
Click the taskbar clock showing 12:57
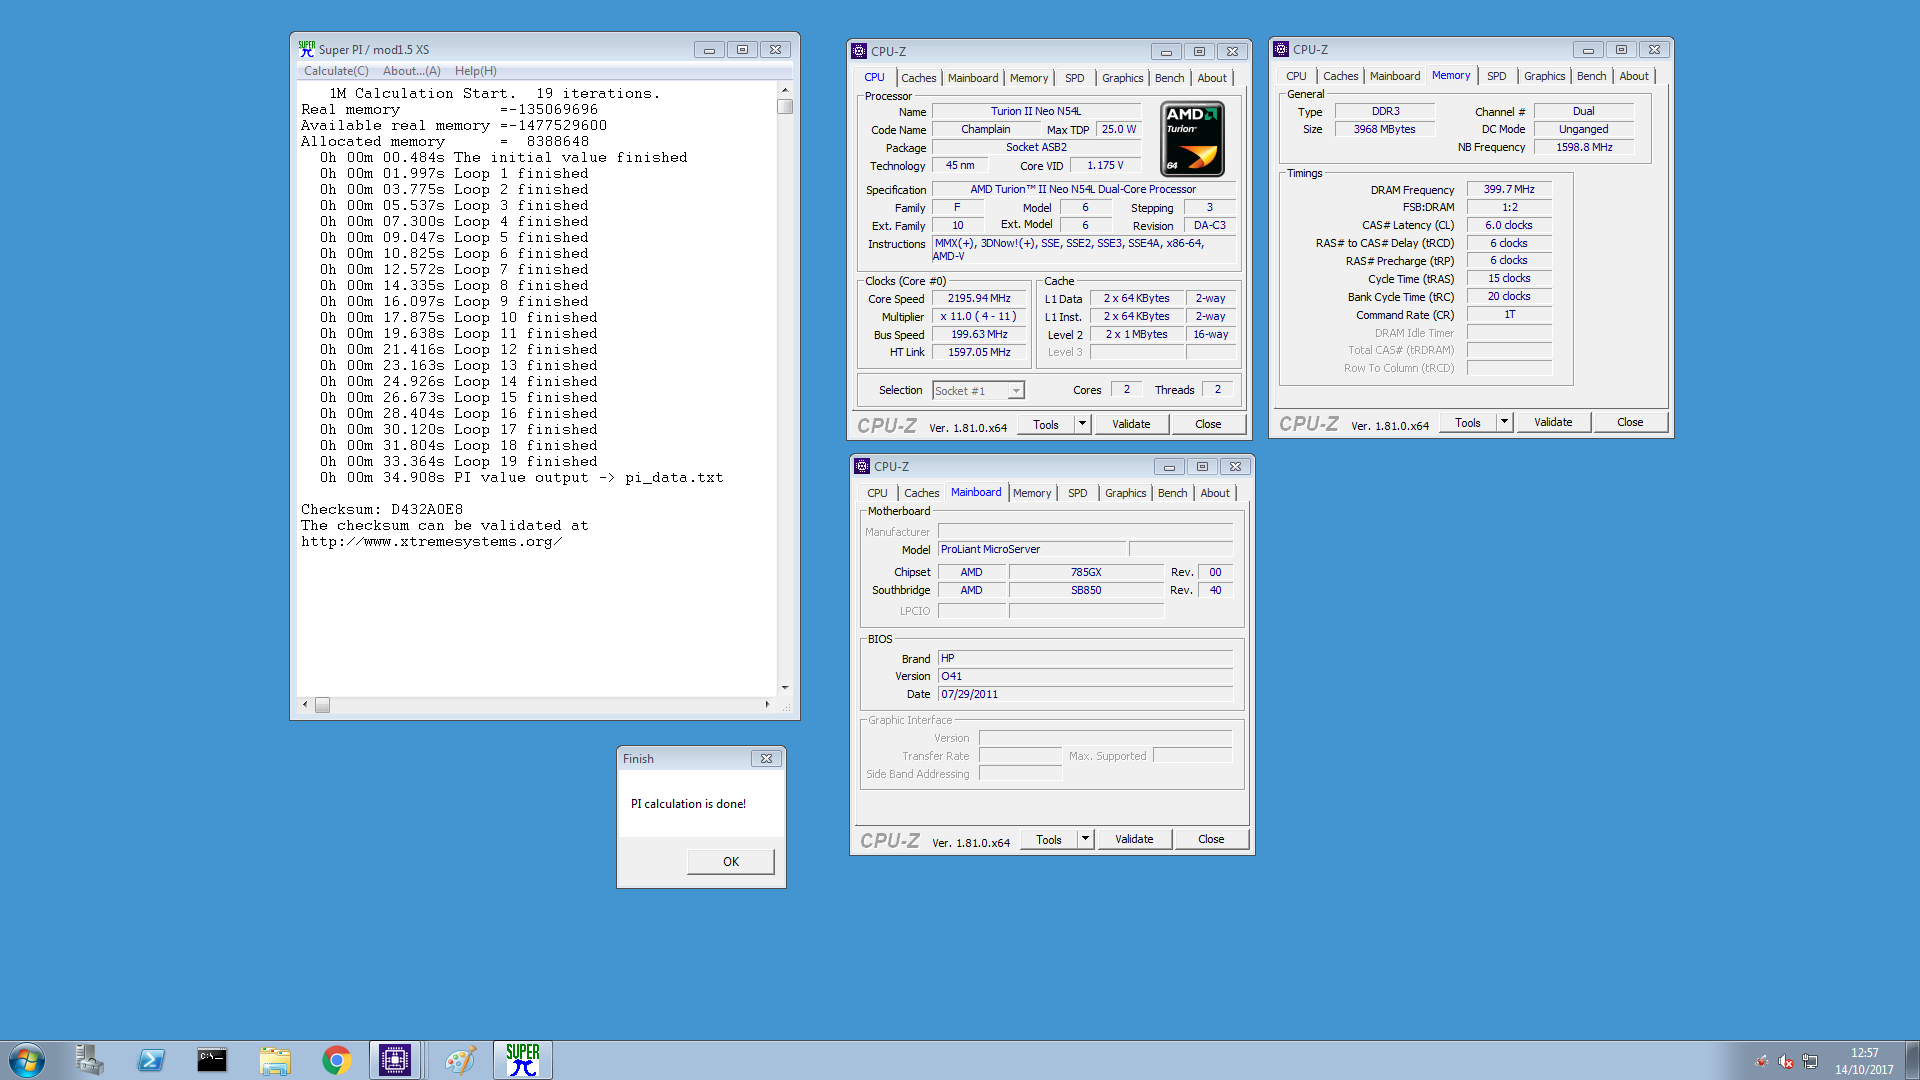[x=1864, y=1061]
